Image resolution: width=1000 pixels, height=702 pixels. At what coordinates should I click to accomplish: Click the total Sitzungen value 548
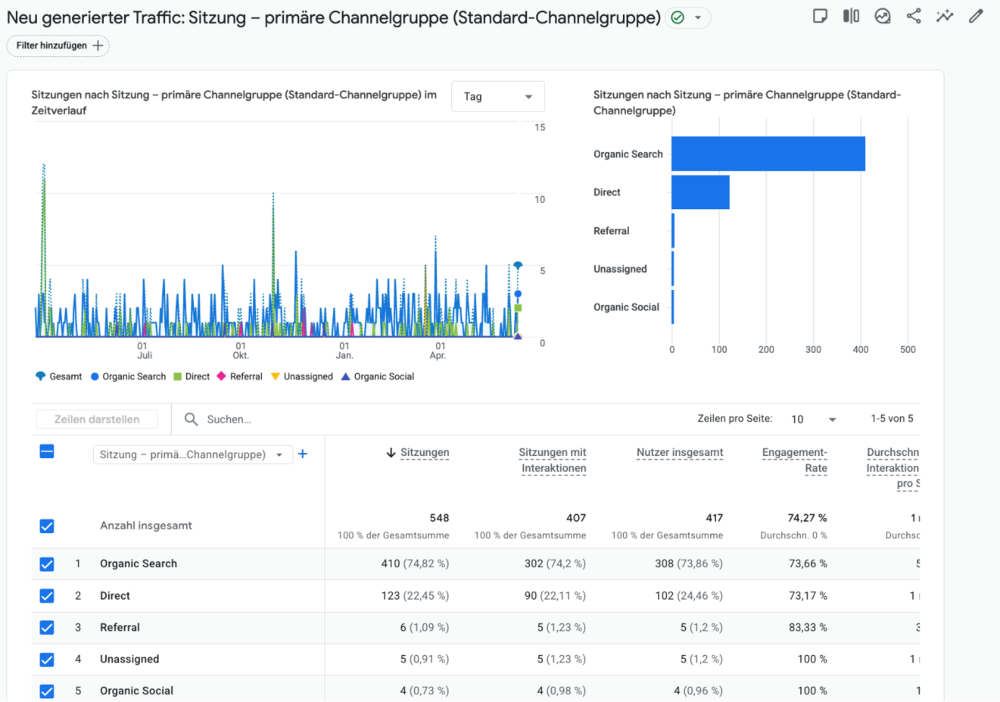(x=439, y=518)
